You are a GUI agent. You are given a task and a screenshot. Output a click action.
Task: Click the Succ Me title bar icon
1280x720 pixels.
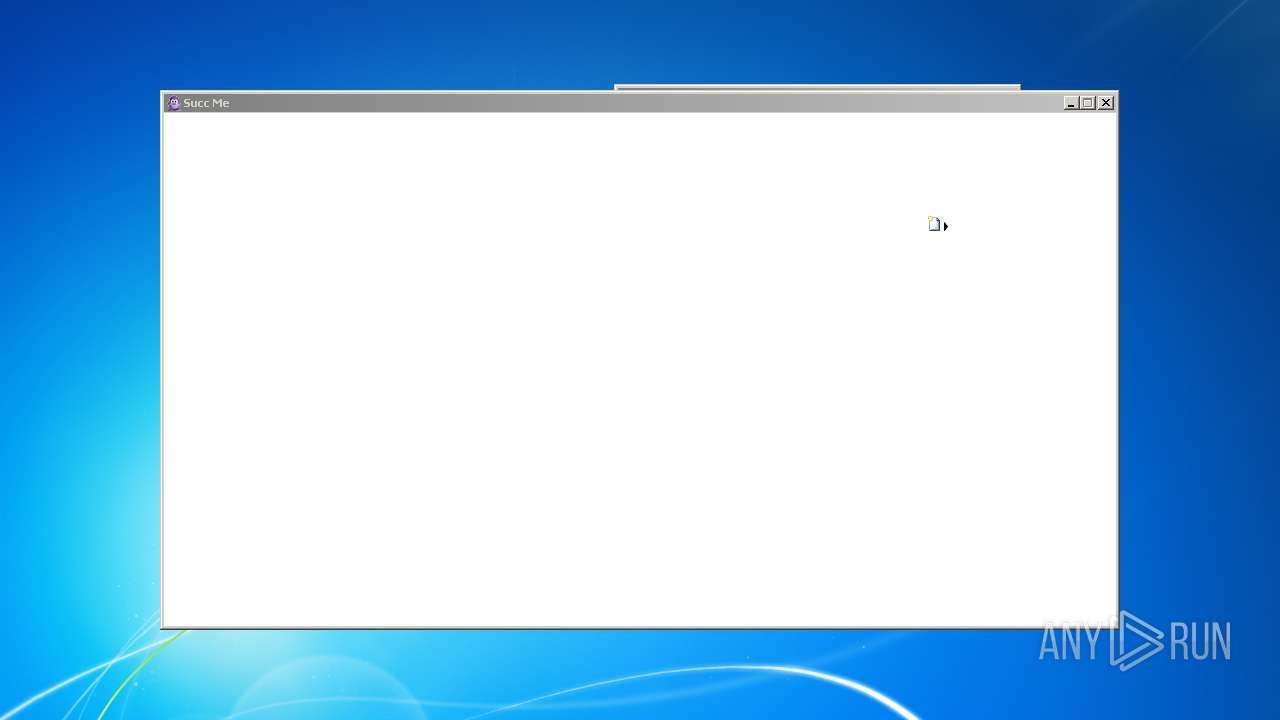pos(174,103)
